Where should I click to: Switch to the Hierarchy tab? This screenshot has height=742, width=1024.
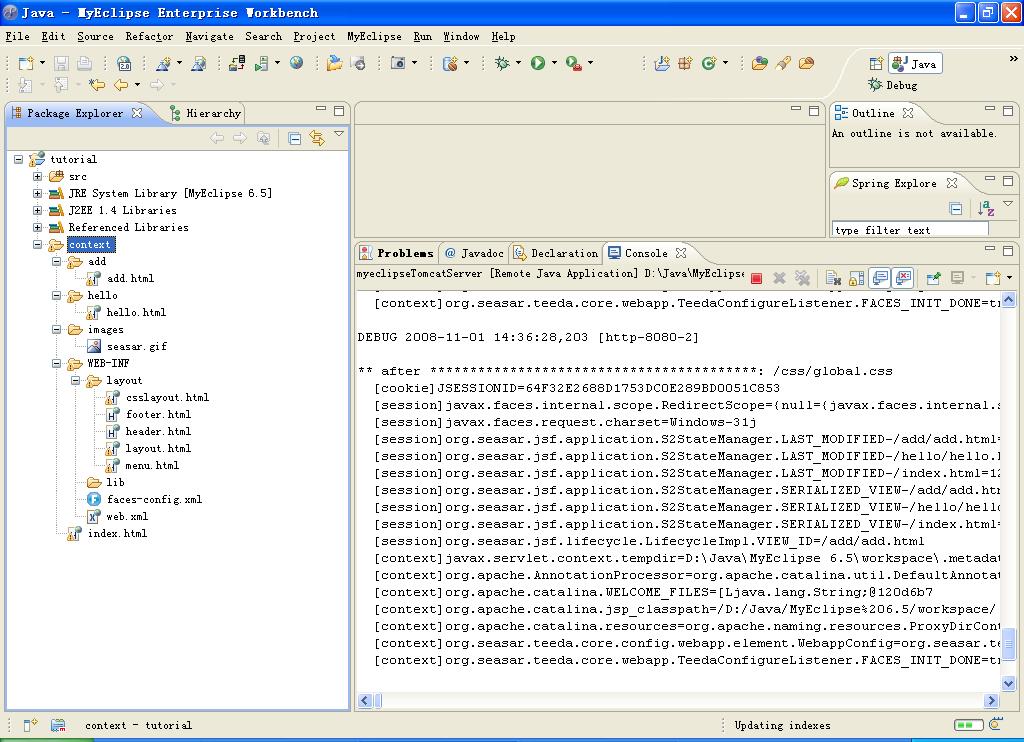pos(206,113)
